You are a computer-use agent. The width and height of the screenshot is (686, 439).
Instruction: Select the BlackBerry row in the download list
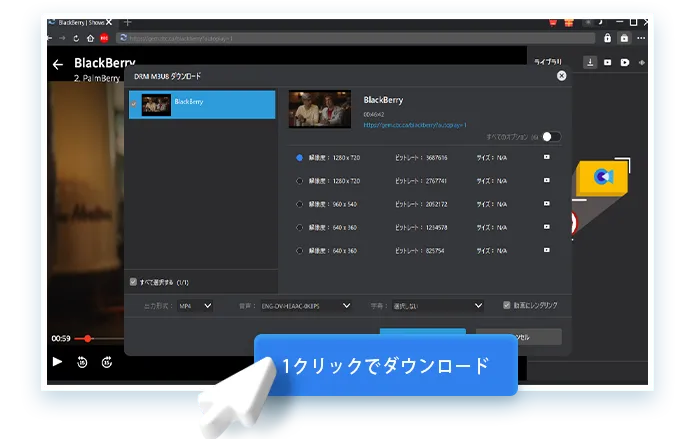coord(202,105)
